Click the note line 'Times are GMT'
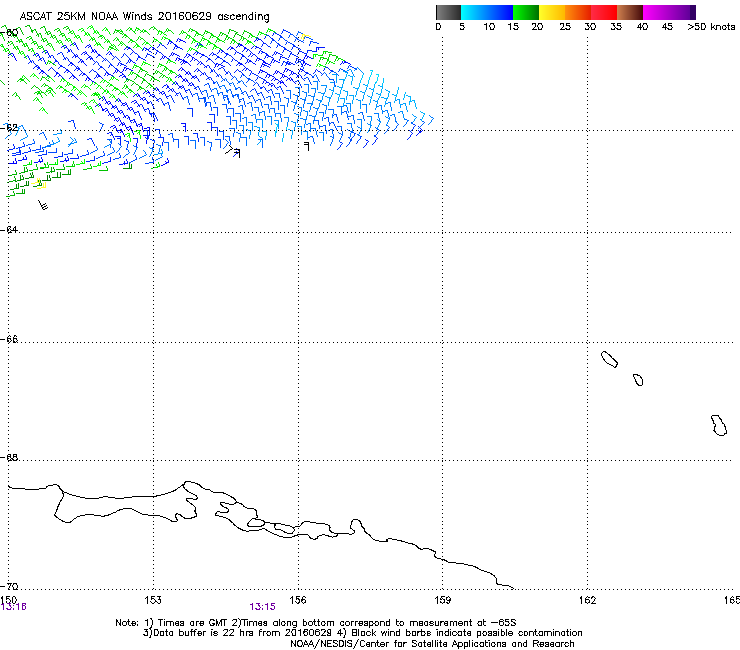Image resolution: width=740 pixels, height=650 pixels. click(x=193, y=623)
